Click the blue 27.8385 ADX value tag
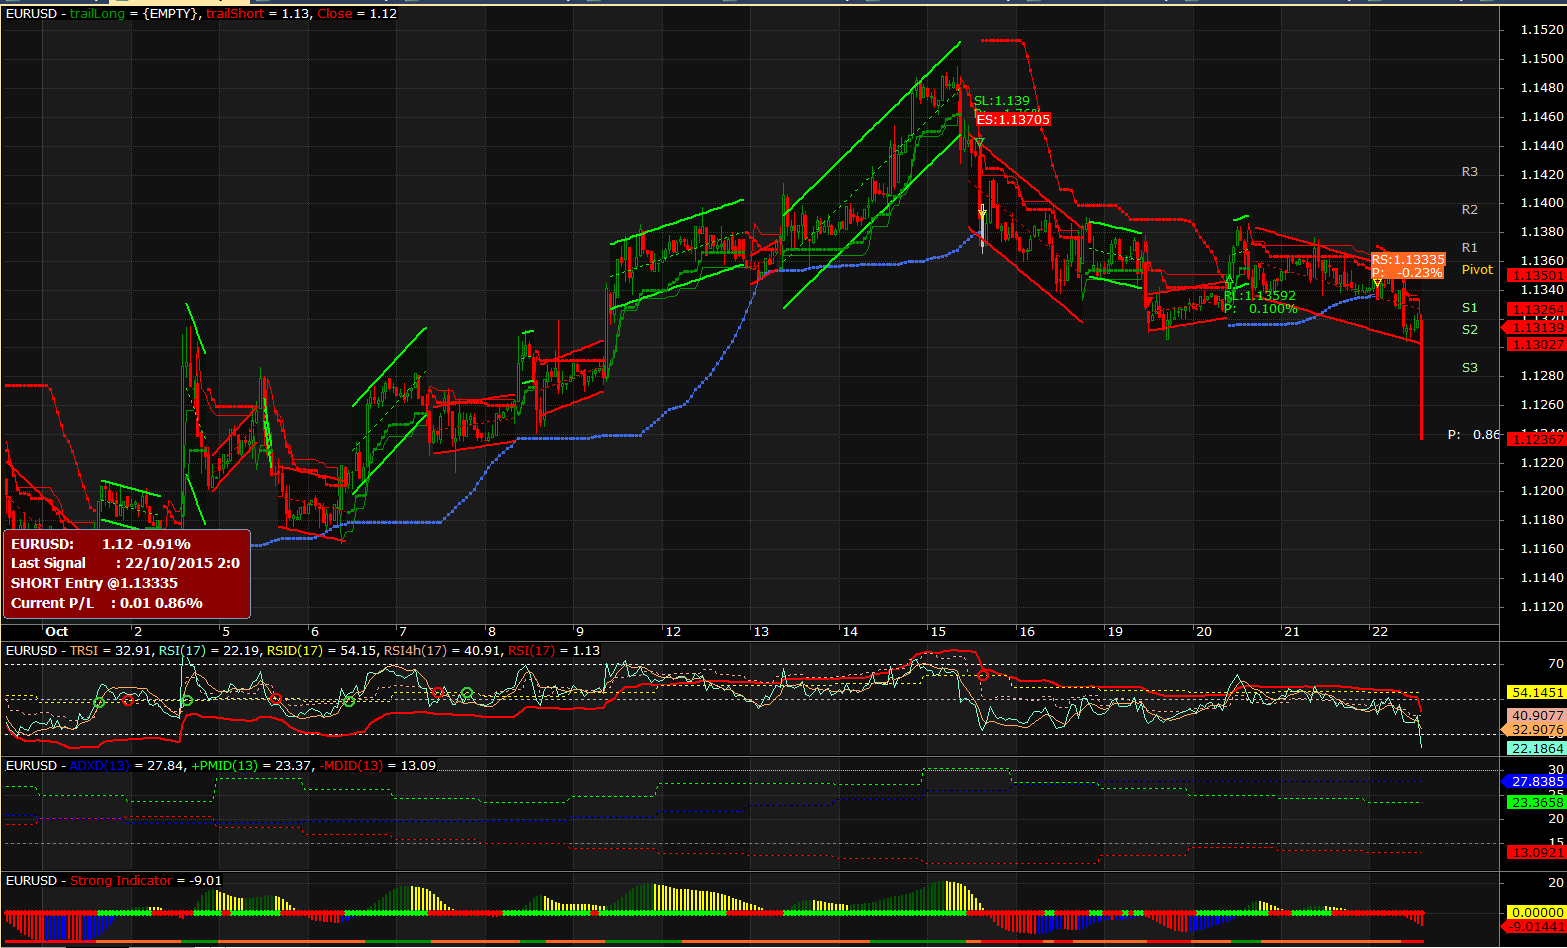This screenshot has width=1567, height=948. click(x=1535, y=781)
